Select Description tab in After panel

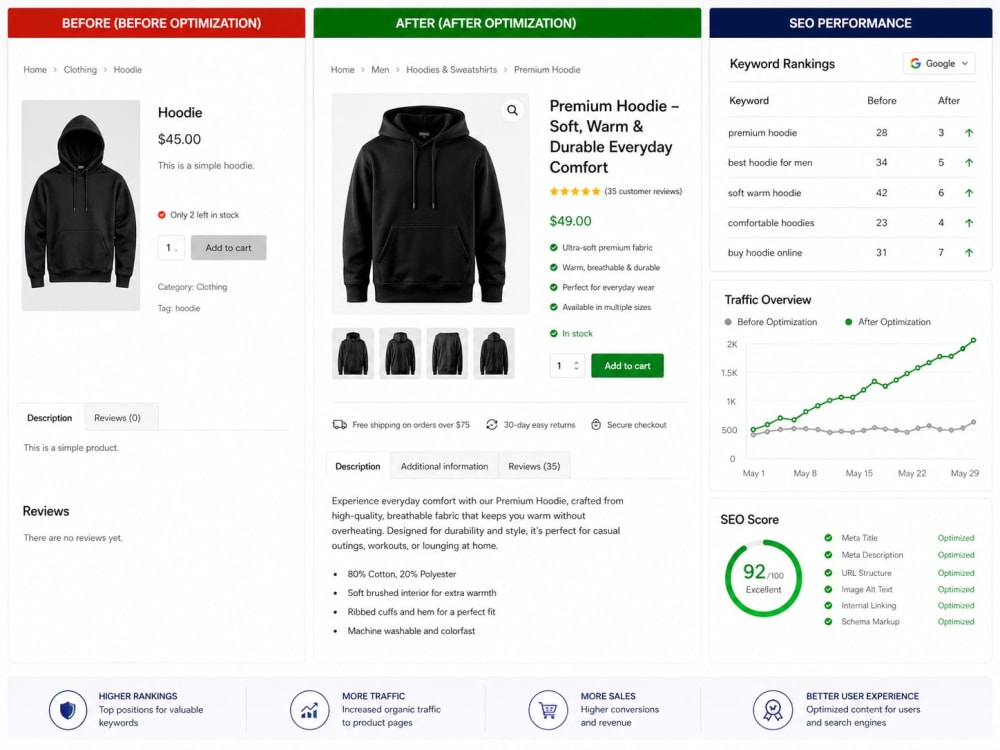click(358, 466)
